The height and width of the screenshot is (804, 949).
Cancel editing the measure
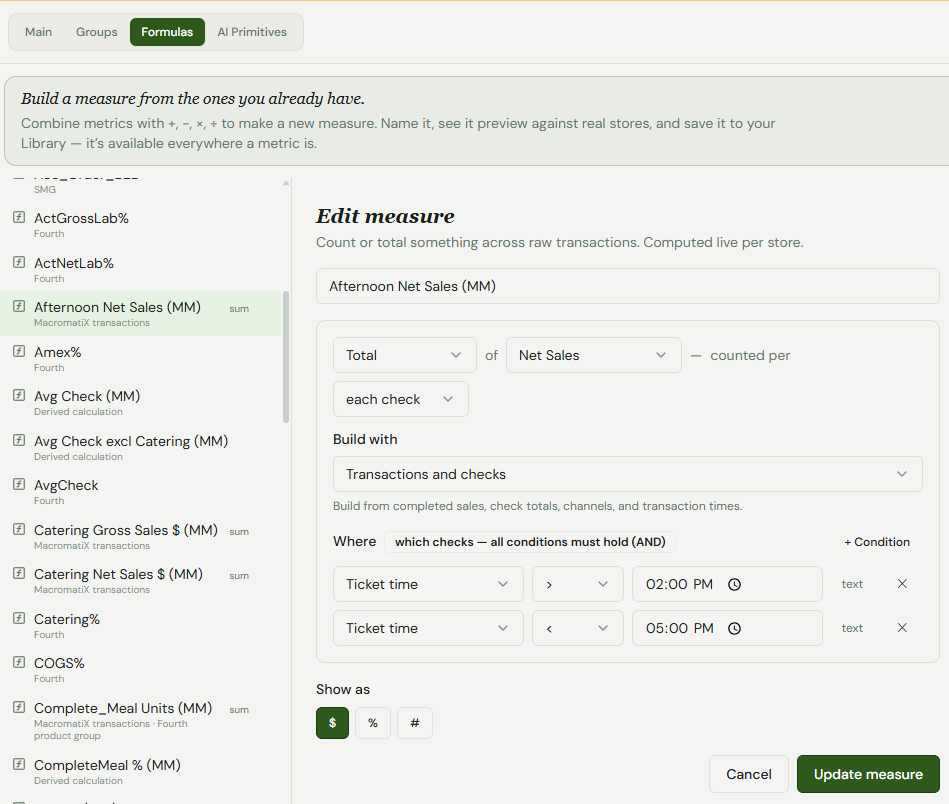(x=749, y=774)
